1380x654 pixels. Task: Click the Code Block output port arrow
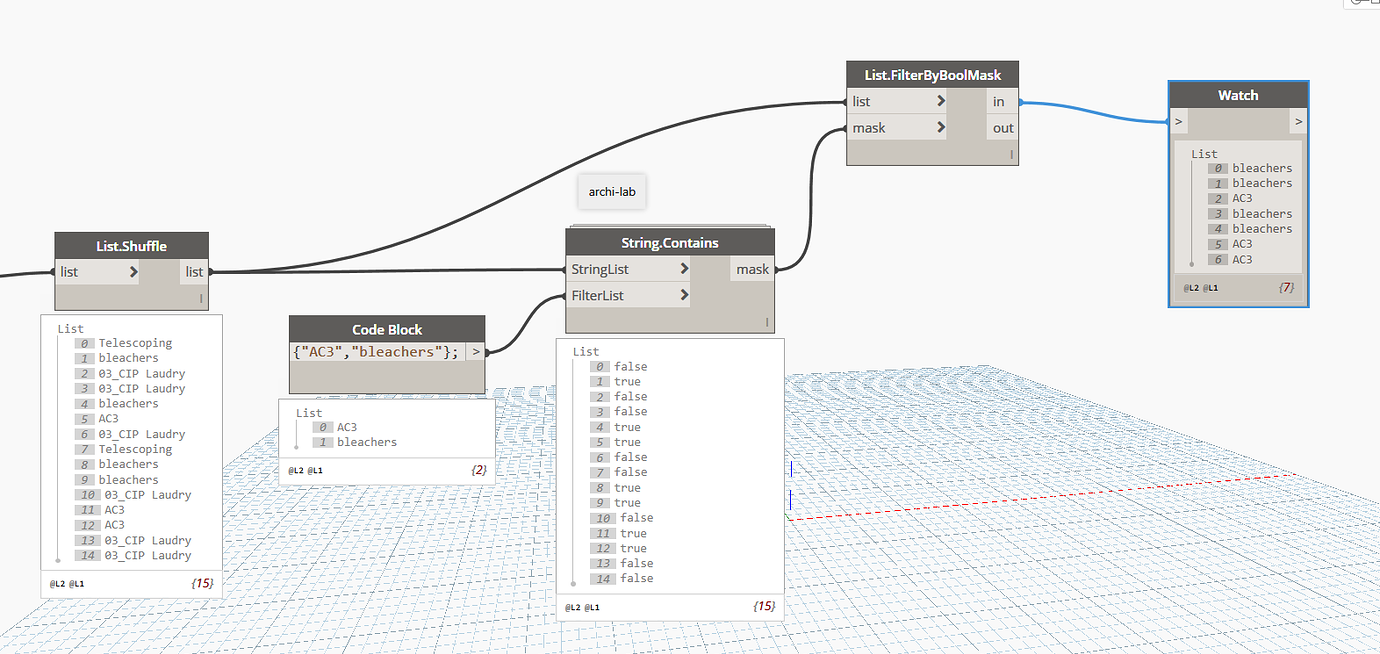coord(474,351)
